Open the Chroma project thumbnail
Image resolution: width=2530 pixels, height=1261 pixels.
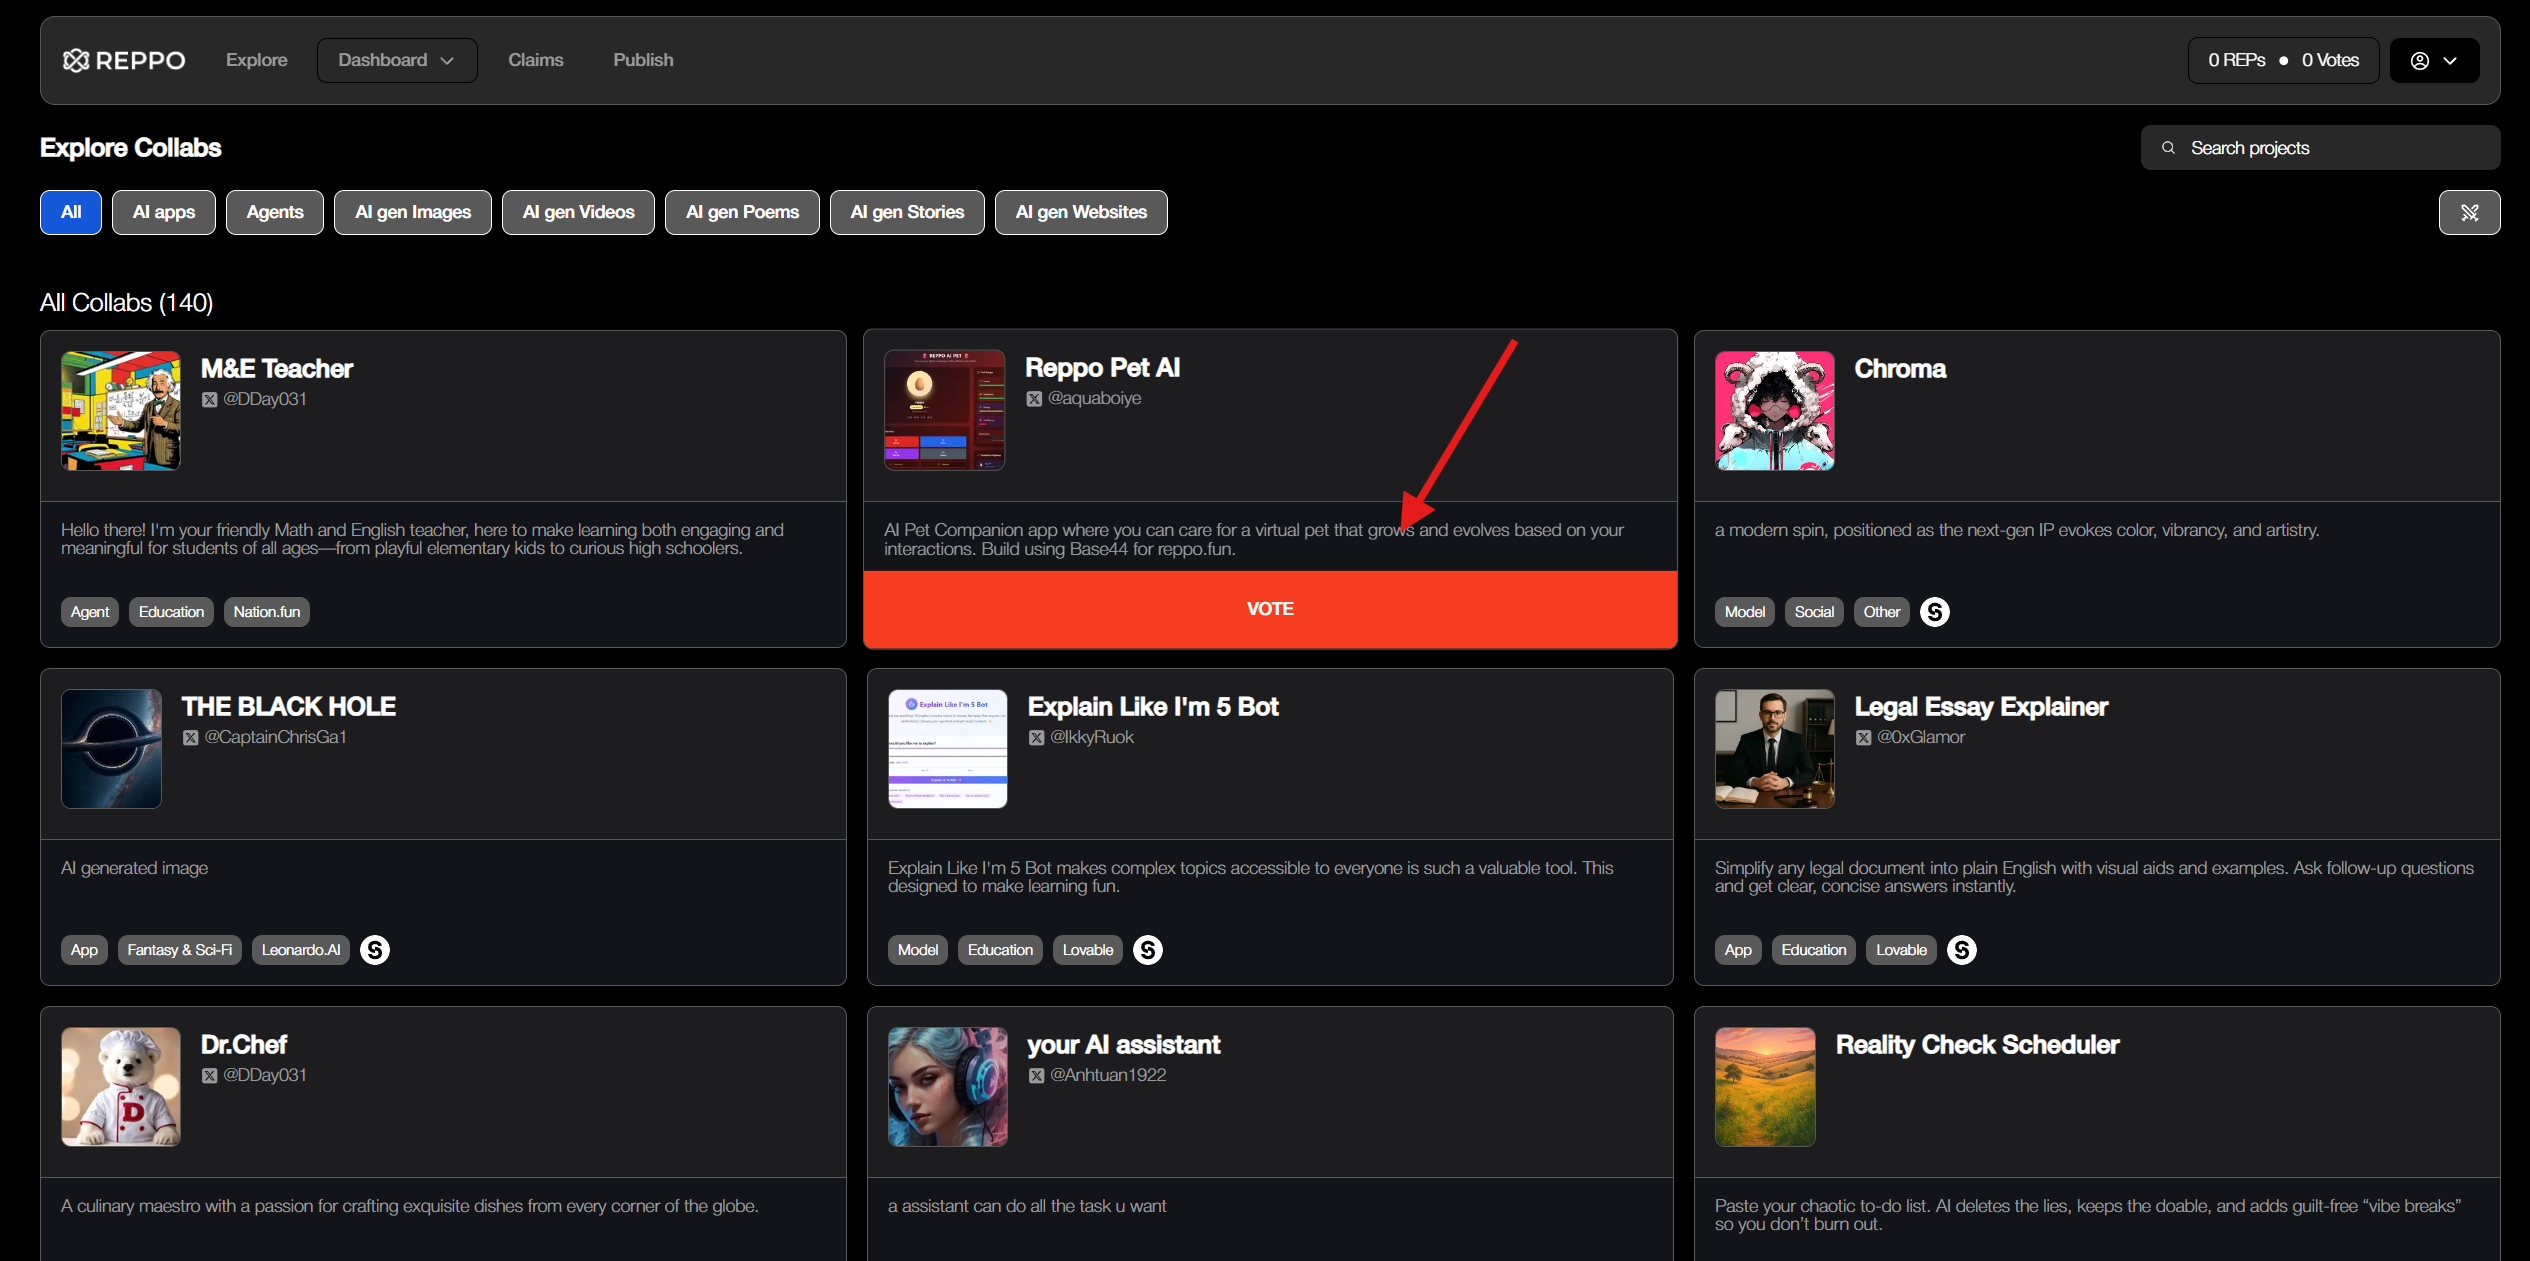pos(1774,411)
